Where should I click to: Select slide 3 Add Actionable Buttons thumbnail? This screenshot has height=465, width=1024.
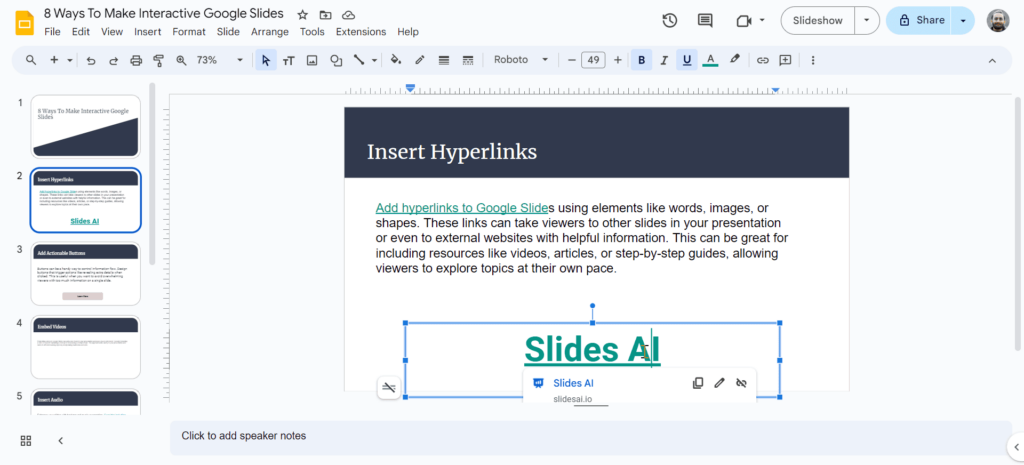click(86, 273)
